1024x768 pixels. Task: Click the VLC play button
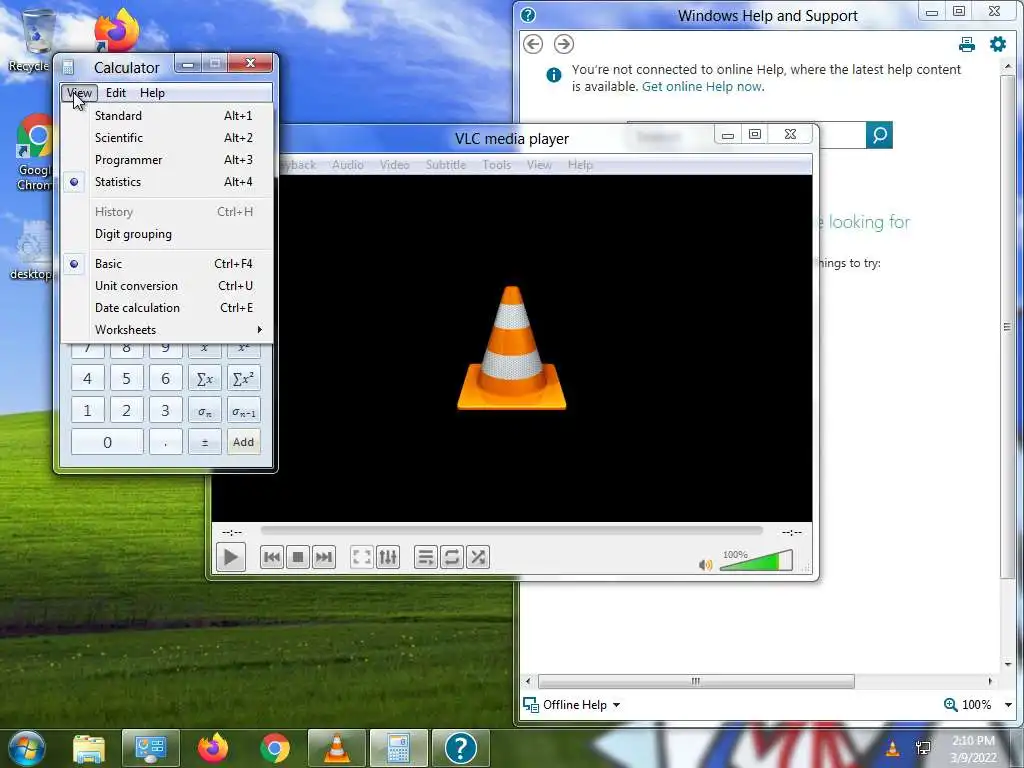point(231,557)
